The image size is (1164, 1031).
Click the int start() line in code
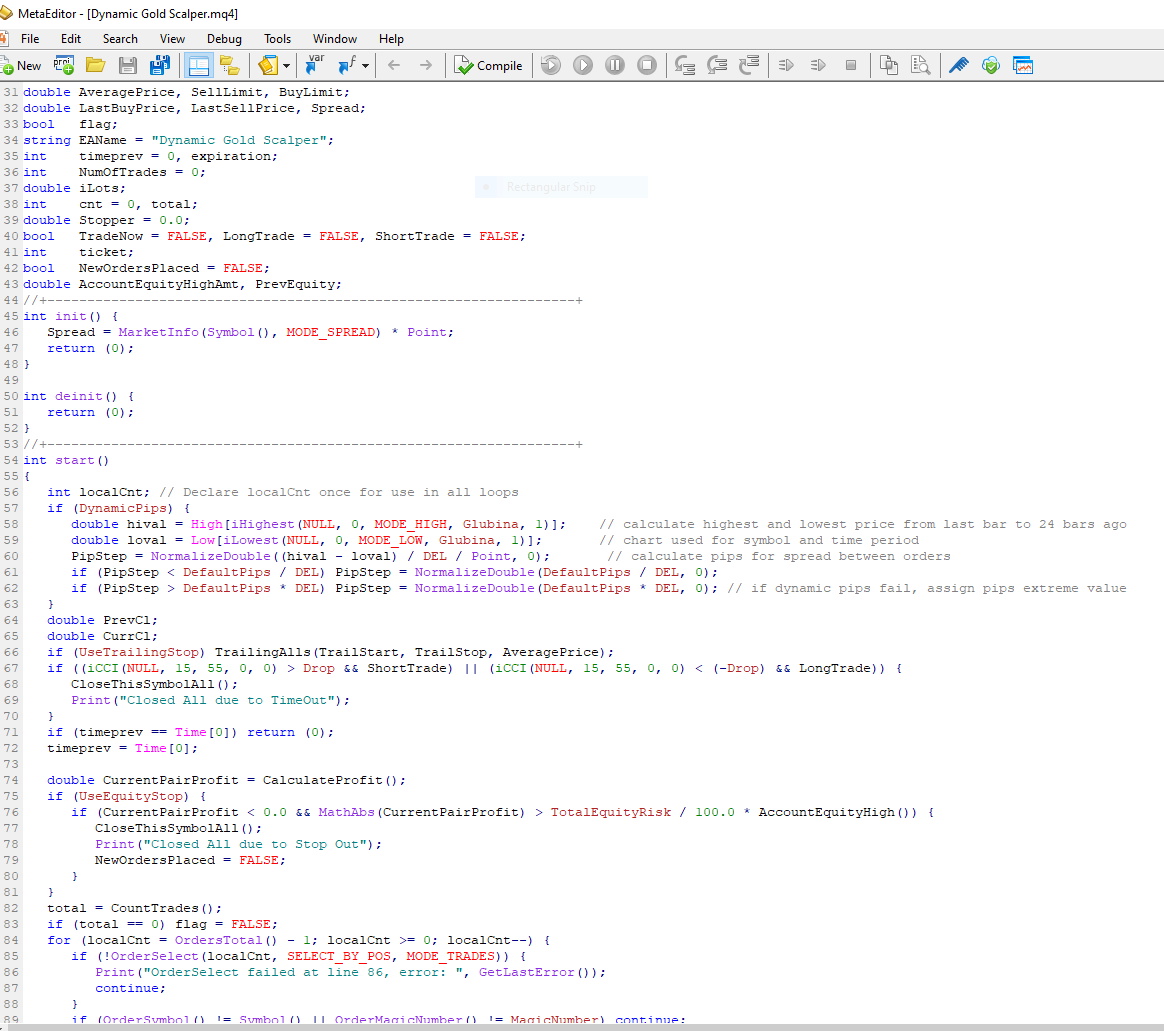[x=66, y=460]
